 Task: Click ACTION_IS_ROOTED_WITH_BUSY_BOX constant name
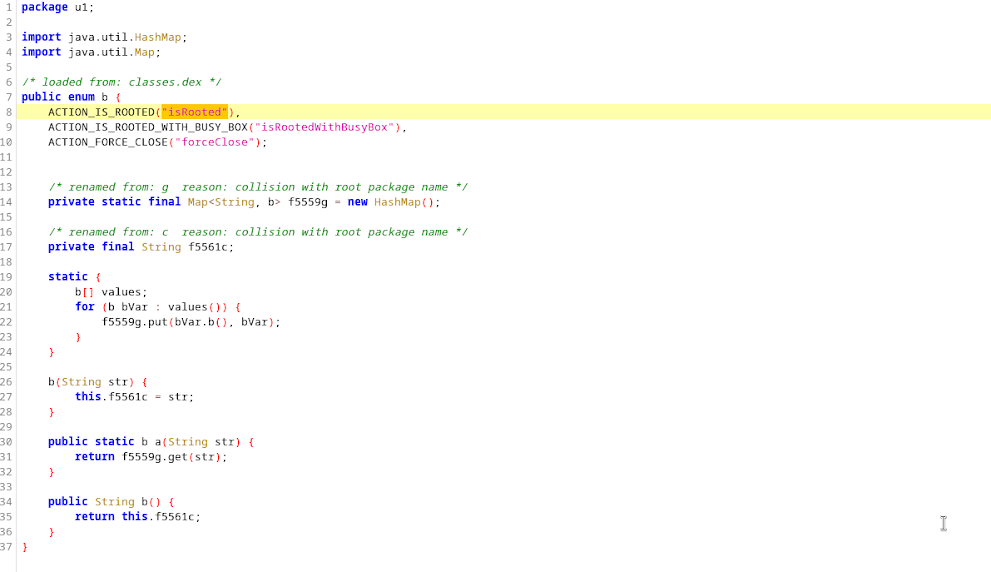tap(148, 127)
